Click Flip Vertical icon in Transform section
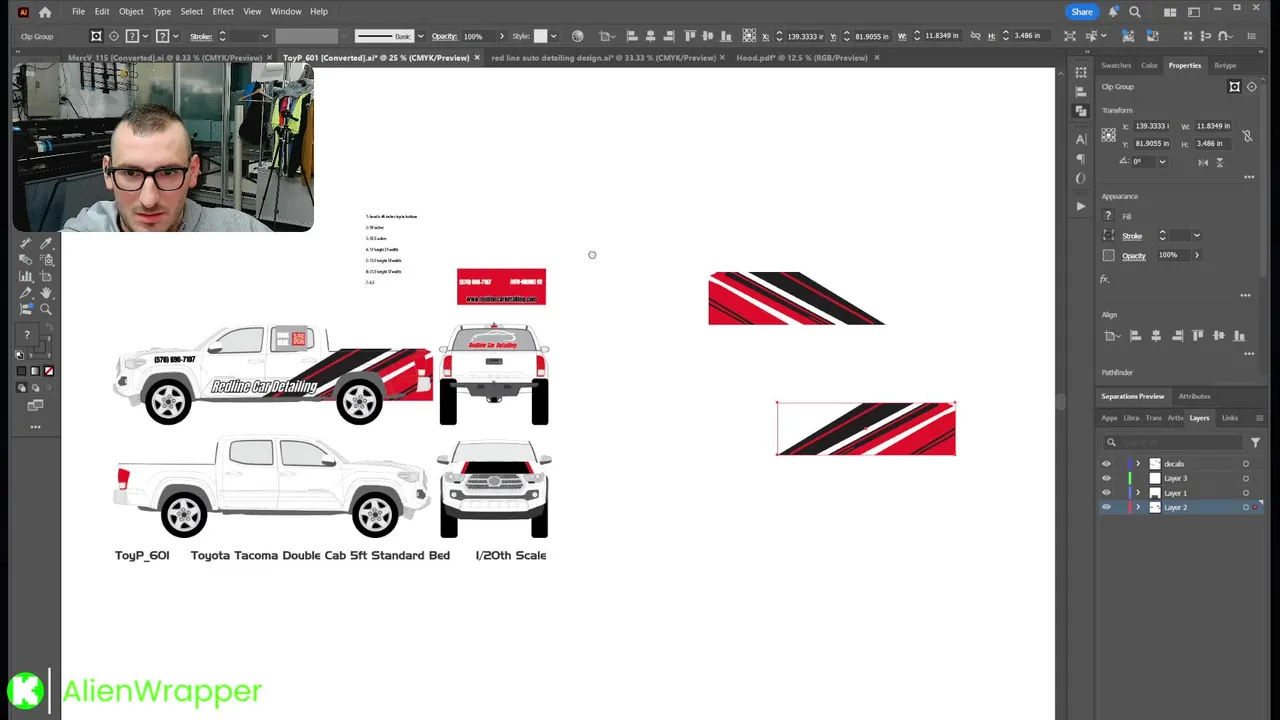Viewport: 1280px width, 720px height. pos(1219,162)
